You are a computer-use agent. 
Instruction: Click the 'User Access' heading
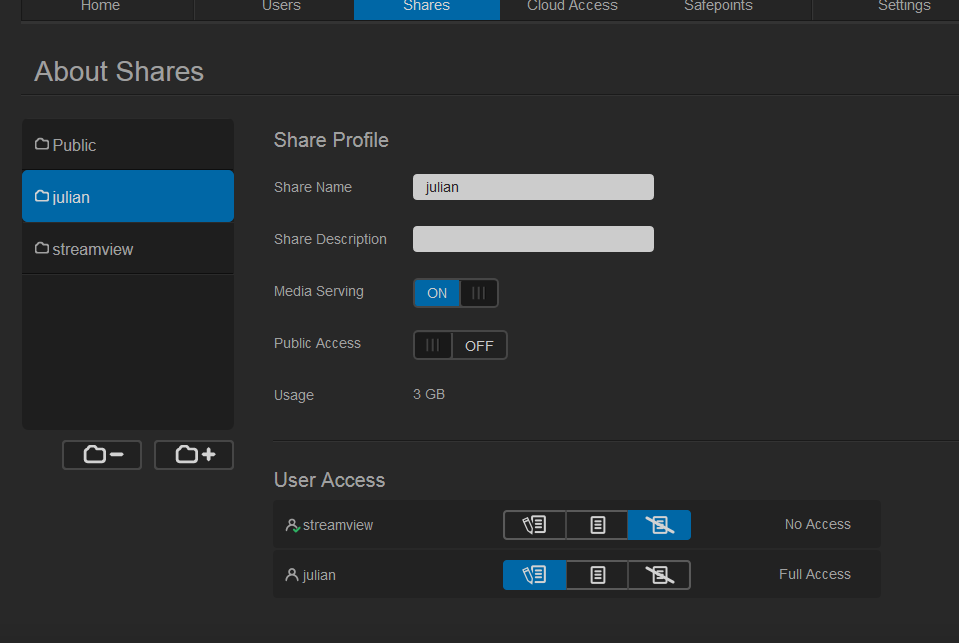tap(329, 480)
